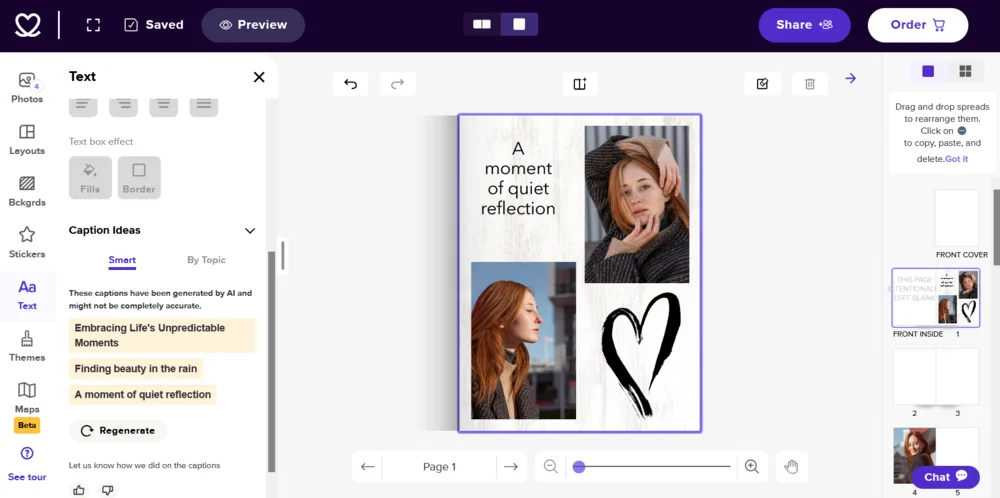The height and width of the screenshot is (498, 1000).
Task: Click the Regenerate captions button
Action: 117,430
